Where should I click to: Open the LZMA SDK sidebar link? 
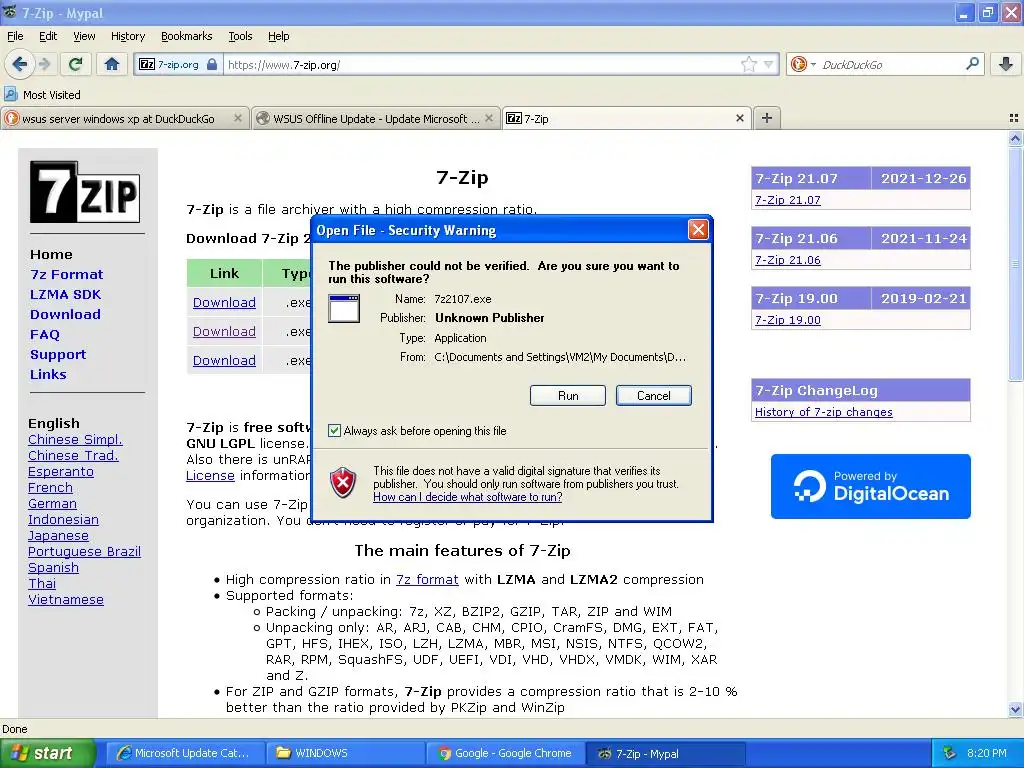click(x=65, y=295)
